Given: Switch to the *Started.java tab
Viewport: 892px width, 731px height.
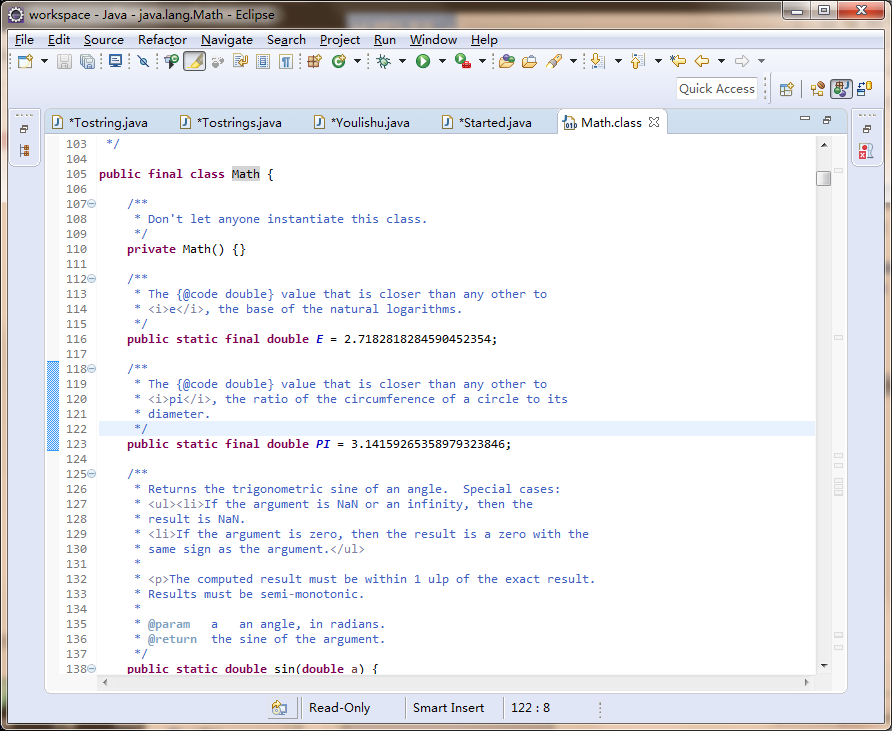Looking at the screenshot, I should pos(488,122).
